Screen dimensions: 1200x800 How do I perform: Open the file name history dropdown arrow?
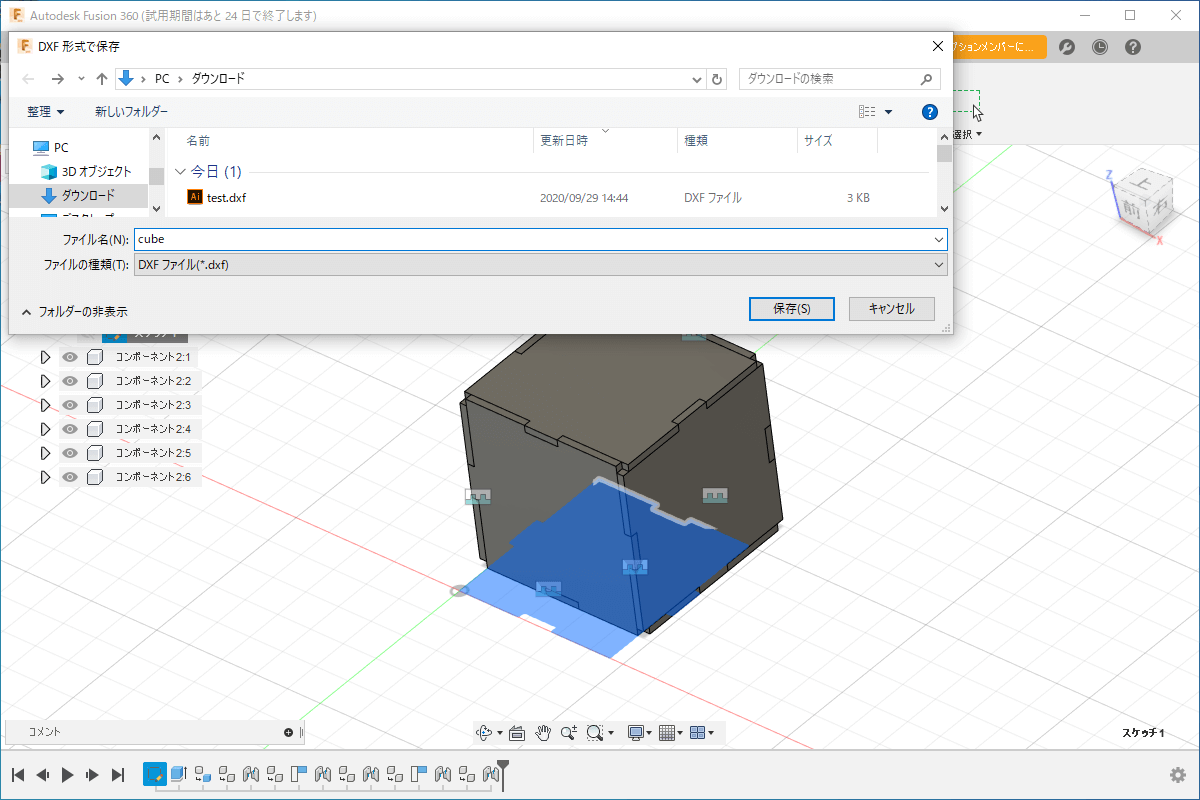click(x=938, y=240)
